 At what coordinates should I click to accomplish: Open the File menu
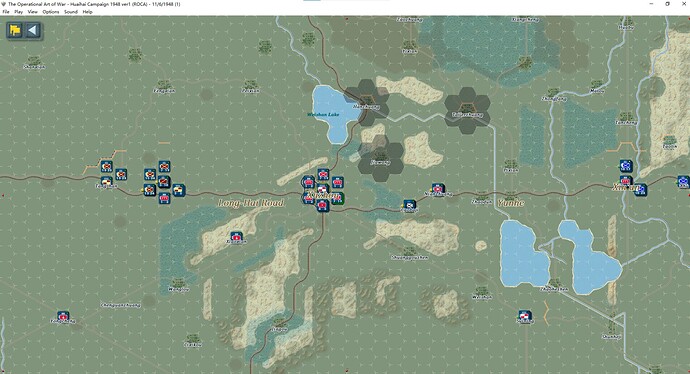6,12
